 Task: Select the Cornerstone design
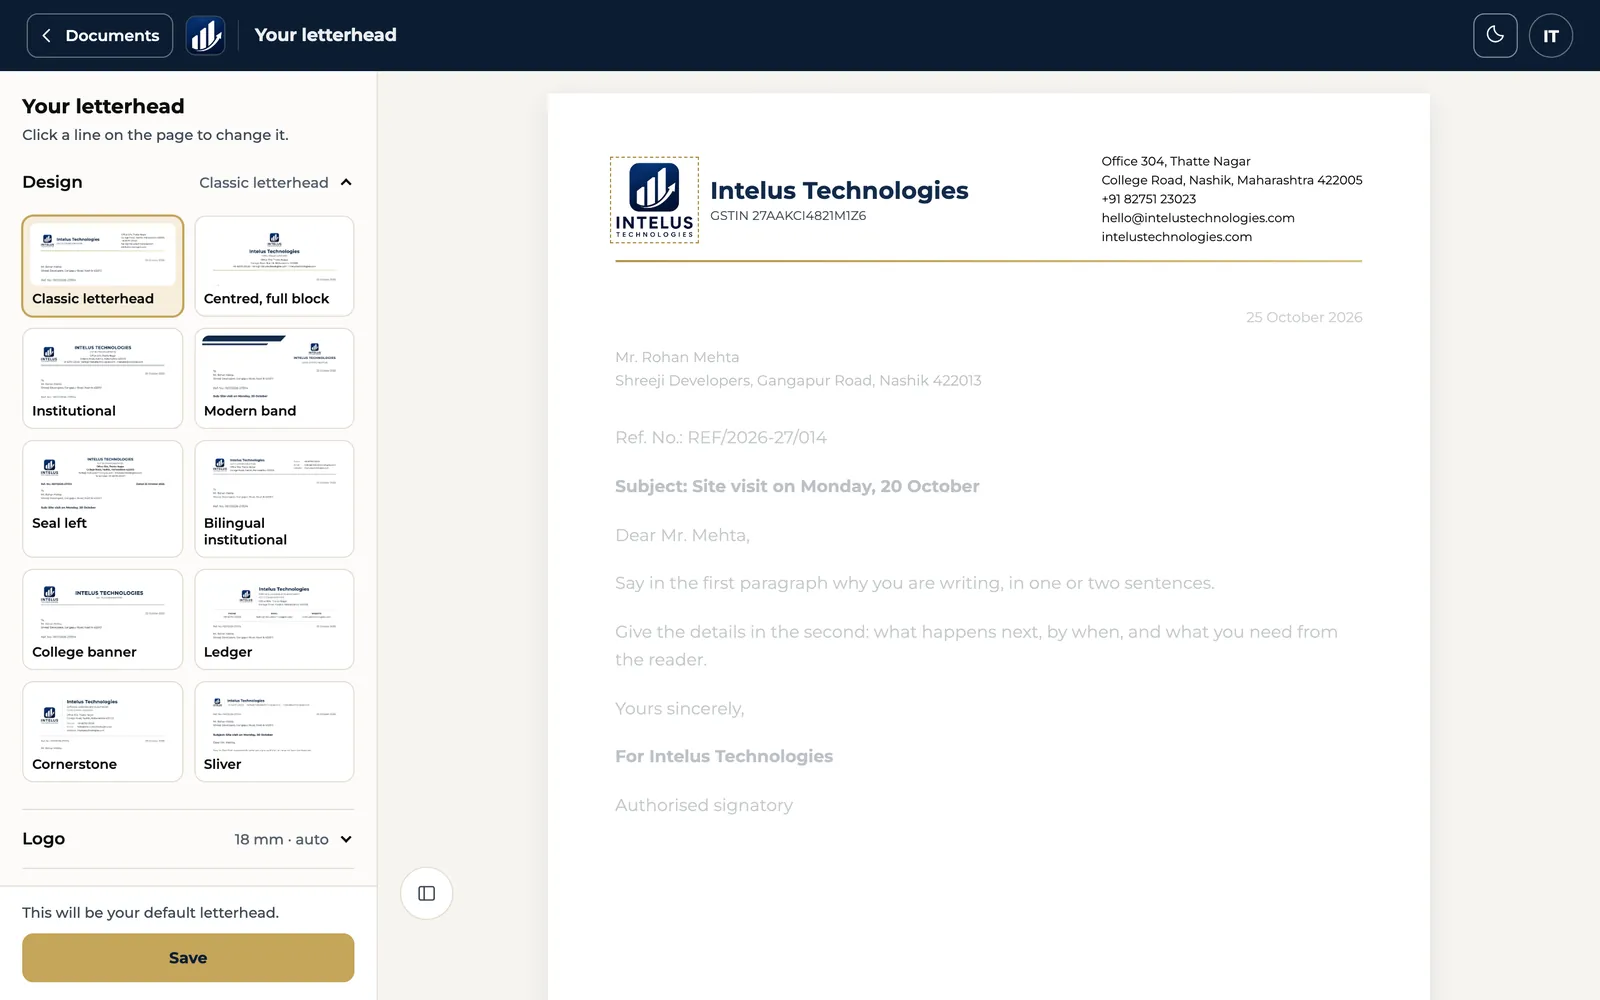103,731
